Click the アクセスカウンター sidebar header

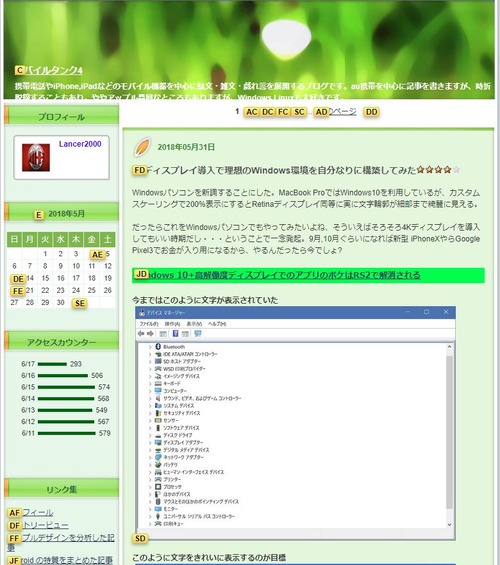pyautogui.click(x=61, y=342)
